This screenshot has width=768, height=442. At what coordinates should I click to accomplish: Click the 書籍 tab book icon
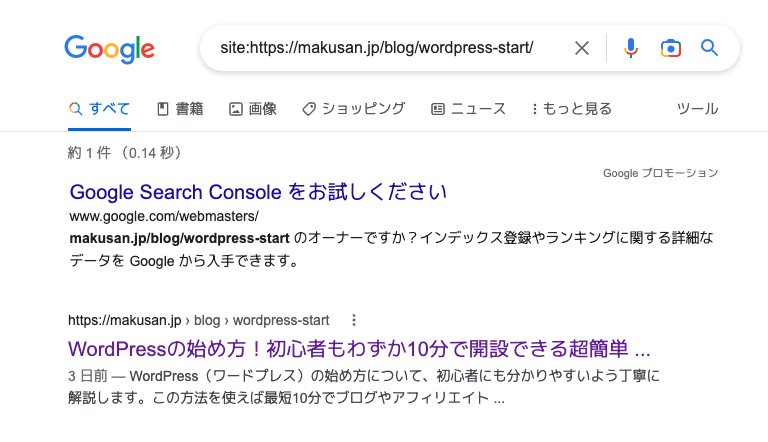coord(163,109)
